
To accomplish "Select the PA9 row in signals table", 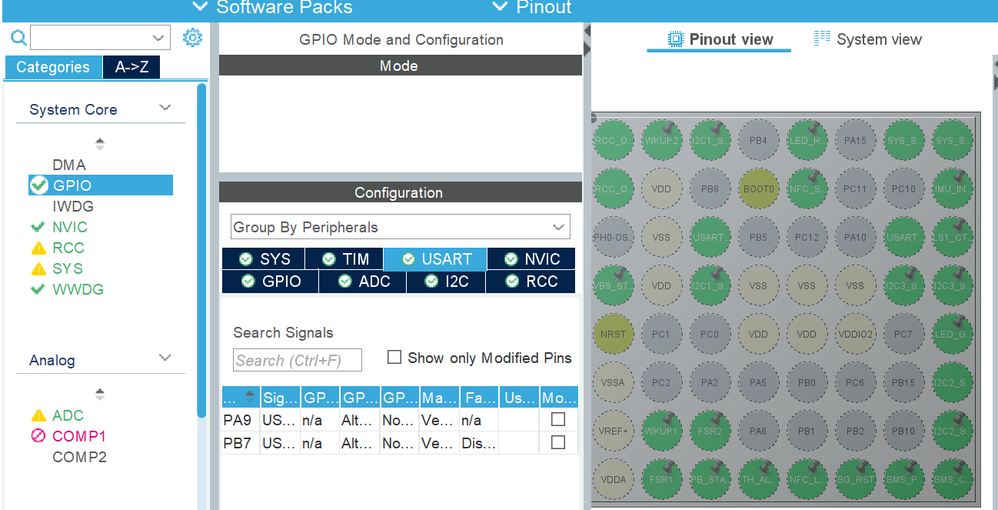I will coord(400,420).
